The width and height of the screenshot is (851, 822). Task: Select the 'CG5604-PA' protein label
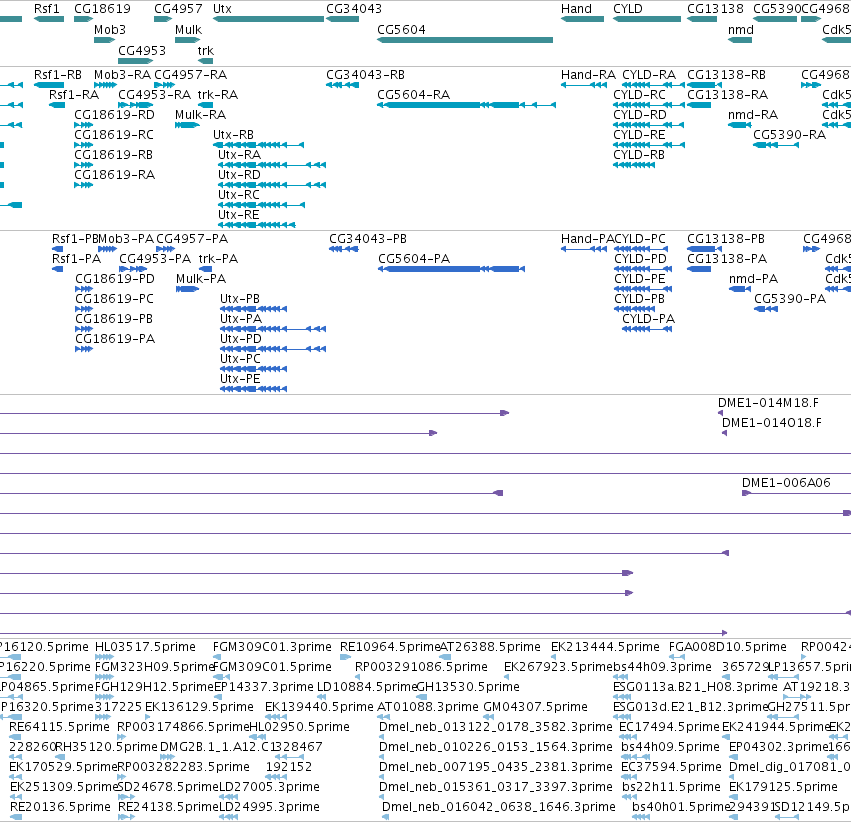click(x=414, y=259)
